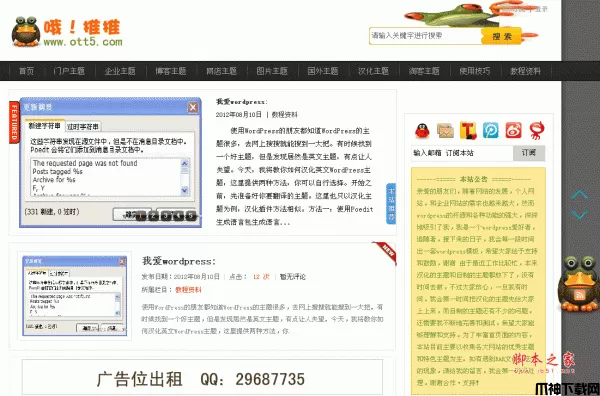
Task: Click the red NetEase mascot icon
Action: (x=537, y=130)
